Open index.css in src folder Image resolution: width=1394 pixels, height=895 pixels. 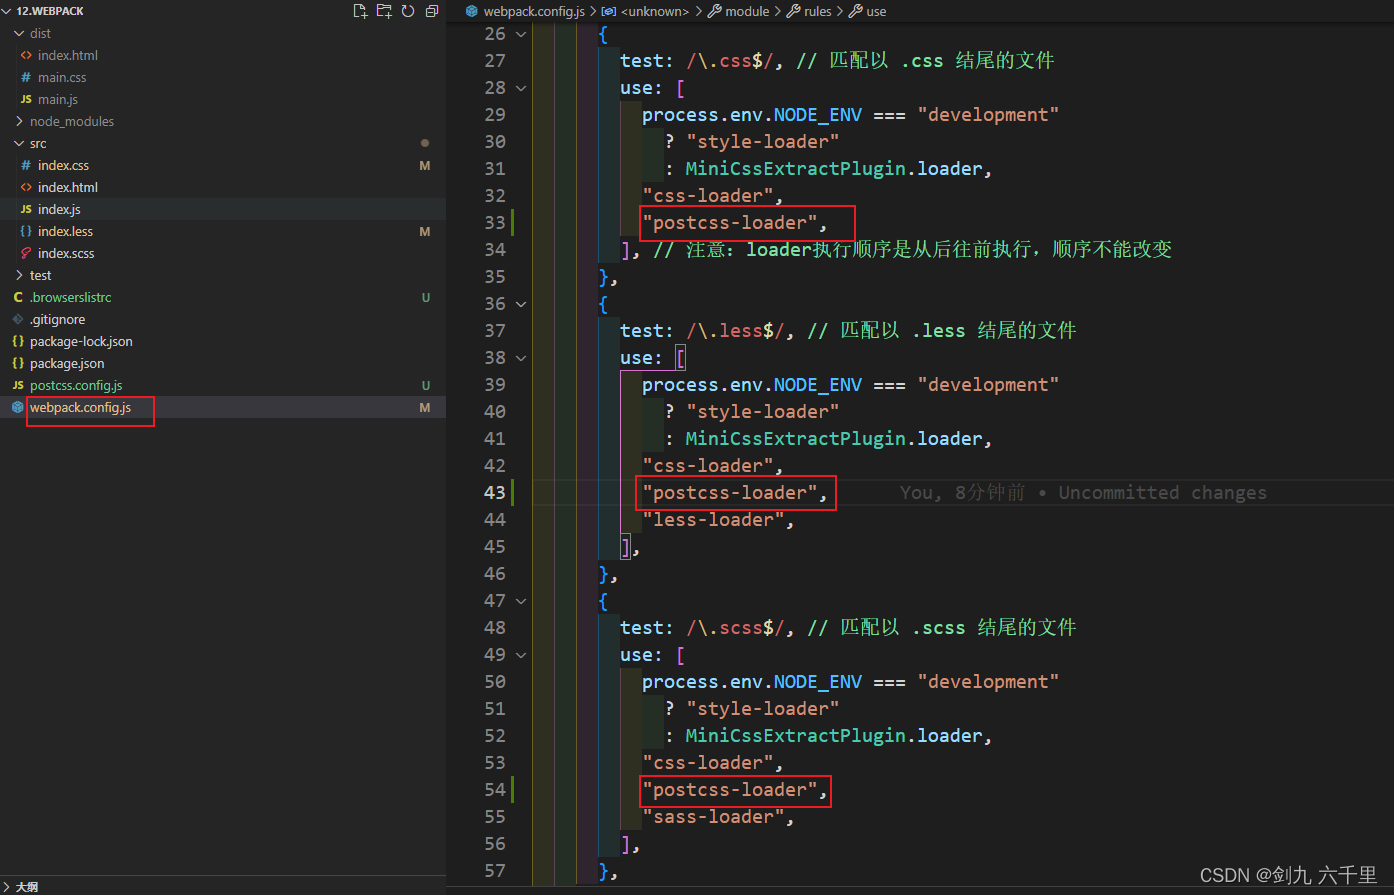(x=63, y=165)
